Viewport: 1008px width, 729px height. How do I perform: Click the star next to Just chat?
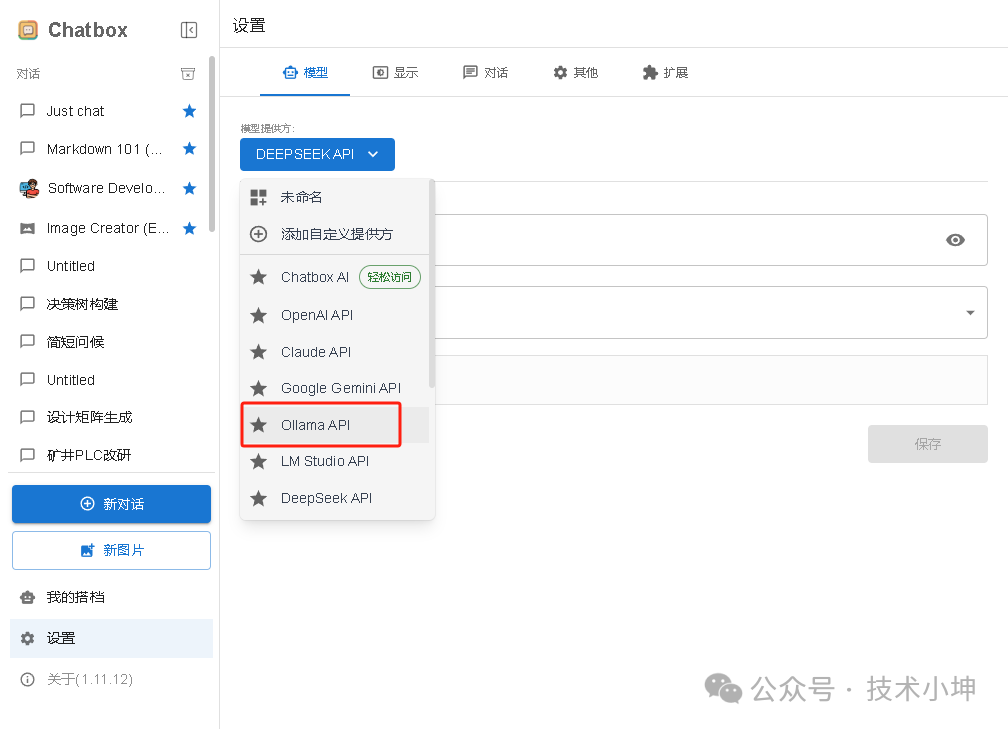(189, 111)
